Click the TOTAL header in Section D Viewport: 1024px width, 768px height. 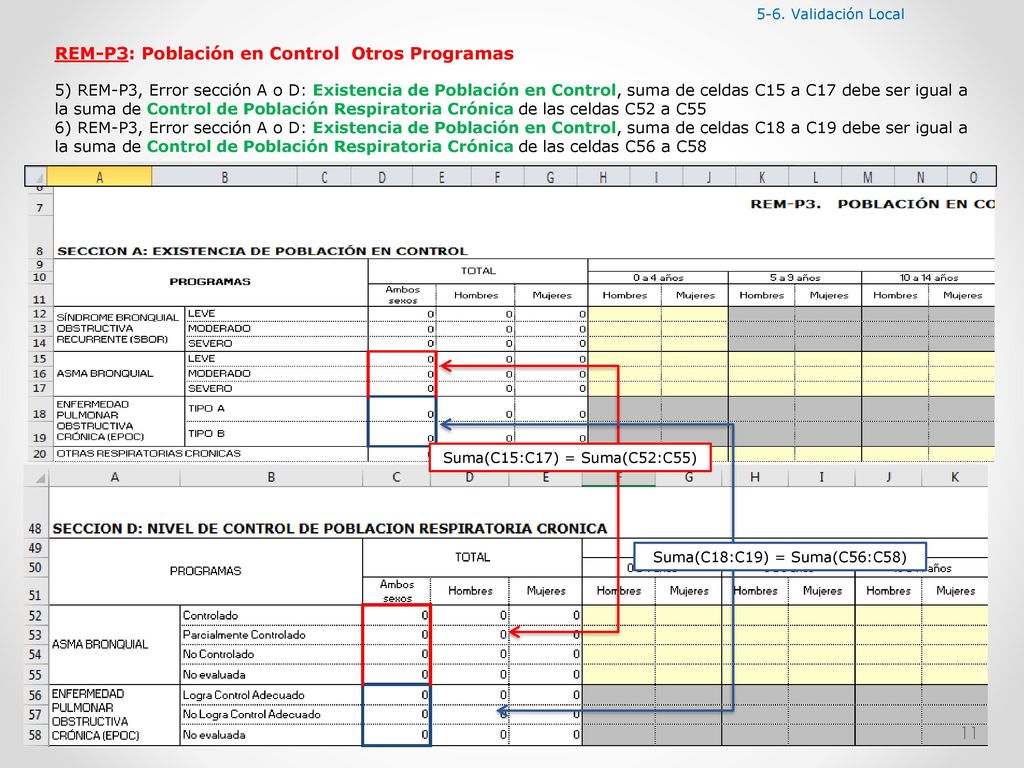[472, 557]
